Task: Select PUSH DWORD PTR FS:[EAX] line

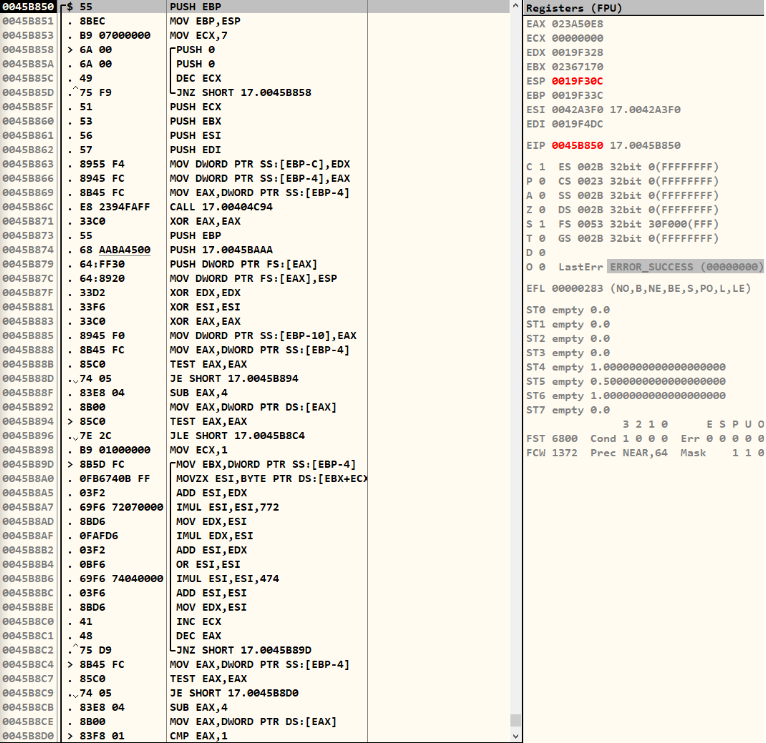Action: [x=244, y=264]
